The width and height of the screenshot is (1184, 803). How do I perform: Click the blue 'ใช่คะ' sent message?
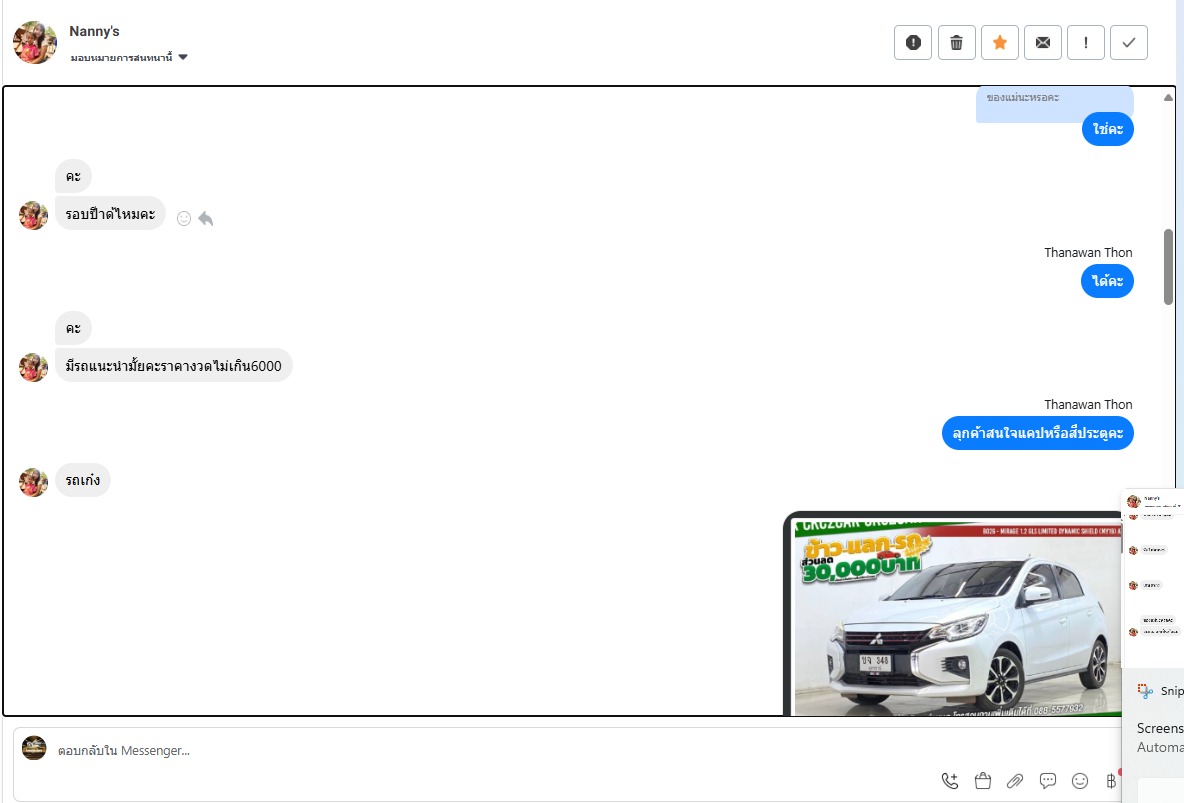pyautogui.click(x=1108, y=129)
